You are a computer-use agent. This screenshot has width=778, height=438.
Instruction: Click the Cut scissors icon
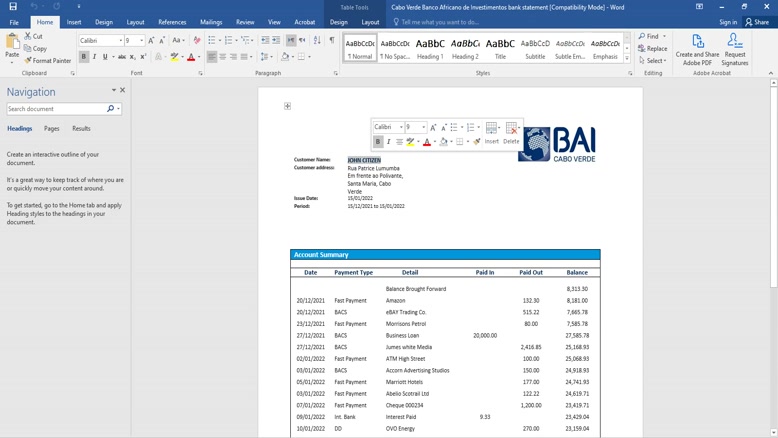point(28,36)
